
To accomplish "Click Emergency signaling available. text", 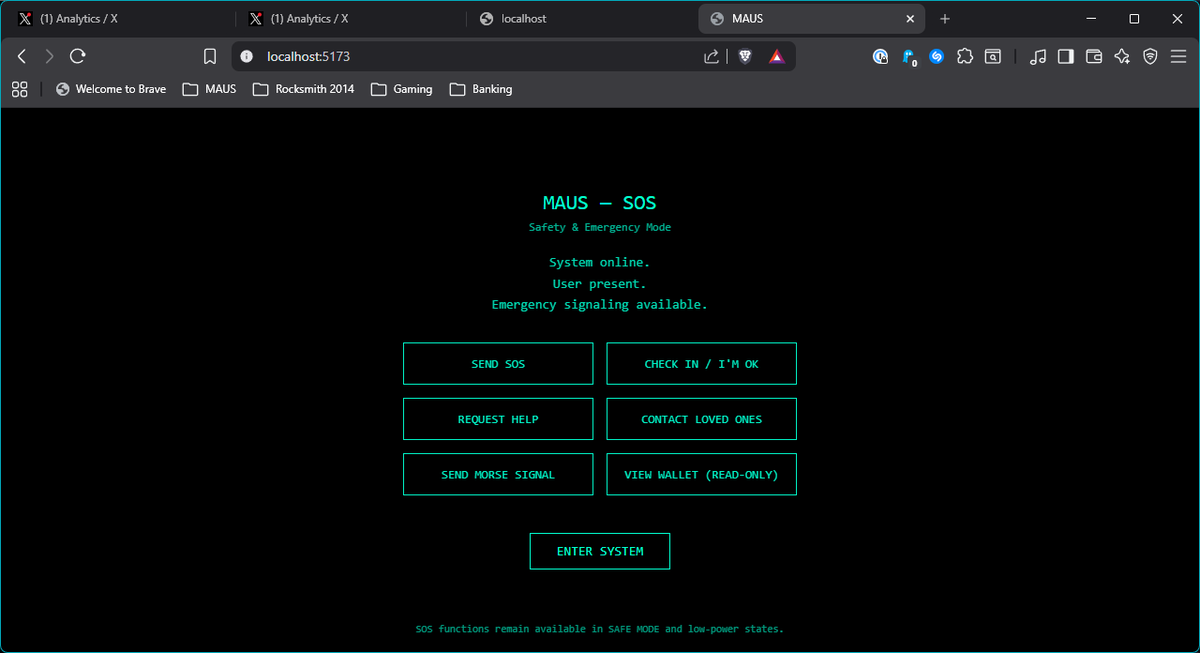I will (600, 305).
